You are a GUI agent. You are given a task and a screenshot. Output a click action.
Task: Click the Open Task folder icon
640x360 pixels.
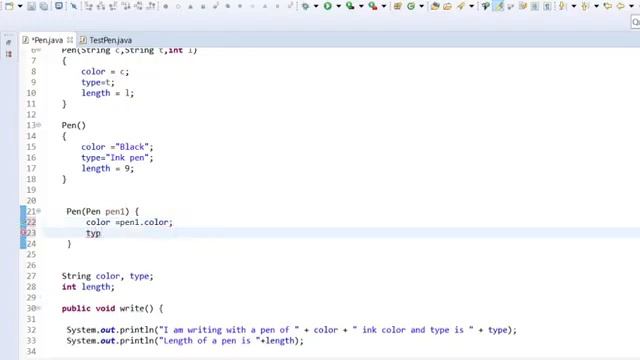(448, 6)
